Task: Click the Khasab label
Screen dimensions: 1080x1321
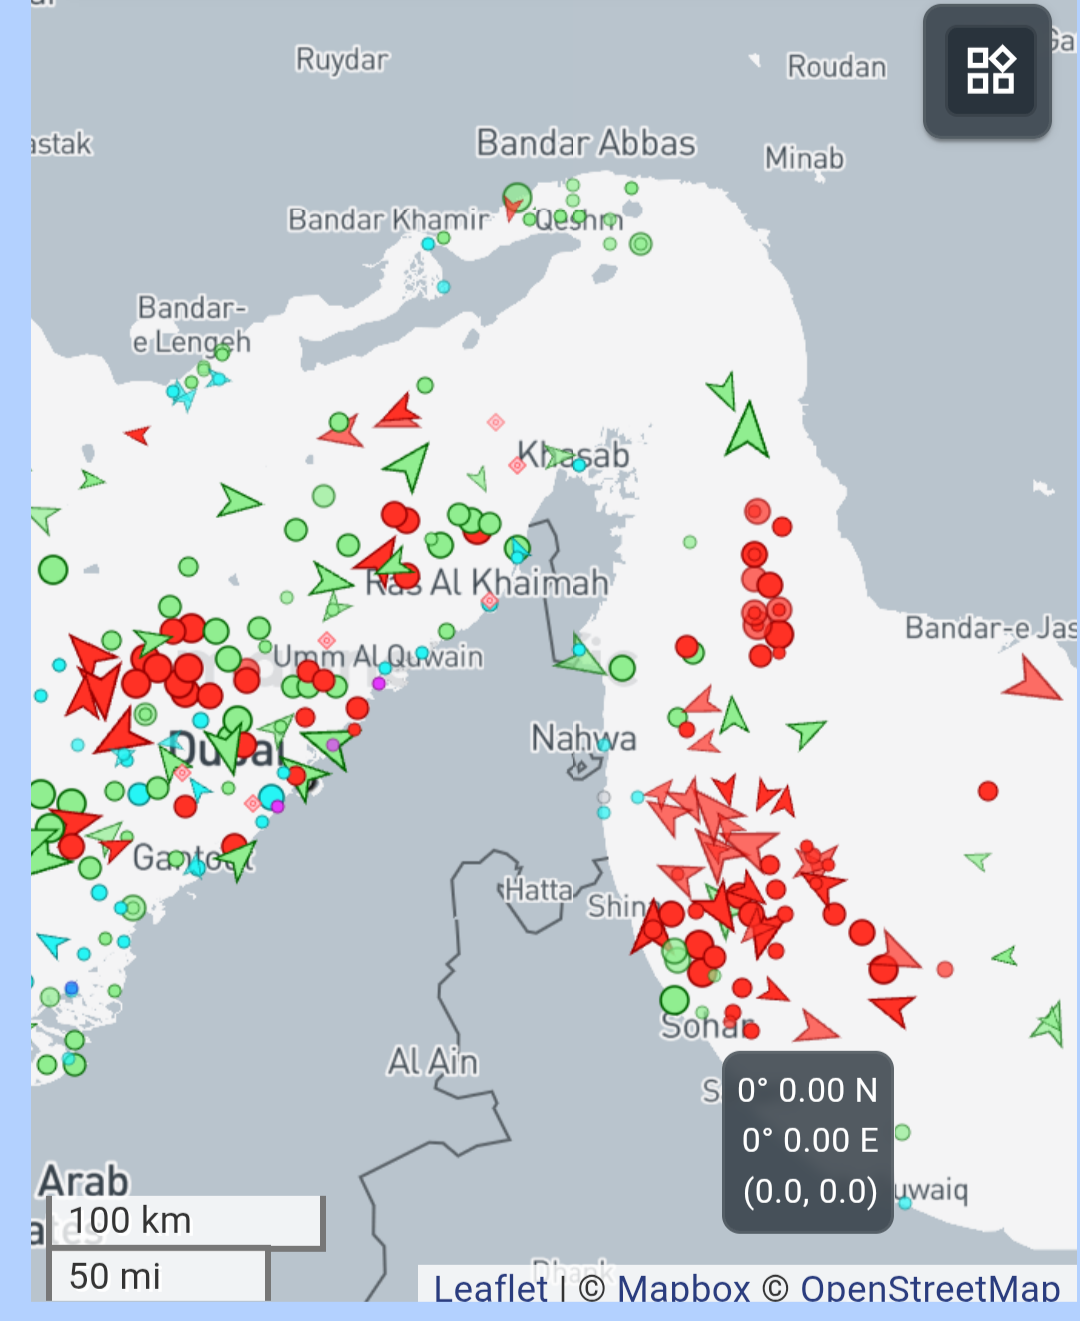Action: 574,455
